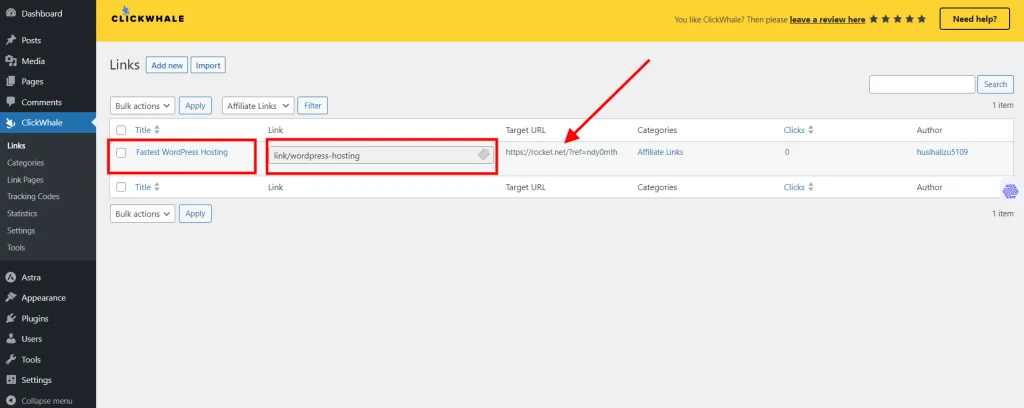Toggle select-all checkbox in table header
This screenshot has width=1024, height=408.
[x=121, y=130]
